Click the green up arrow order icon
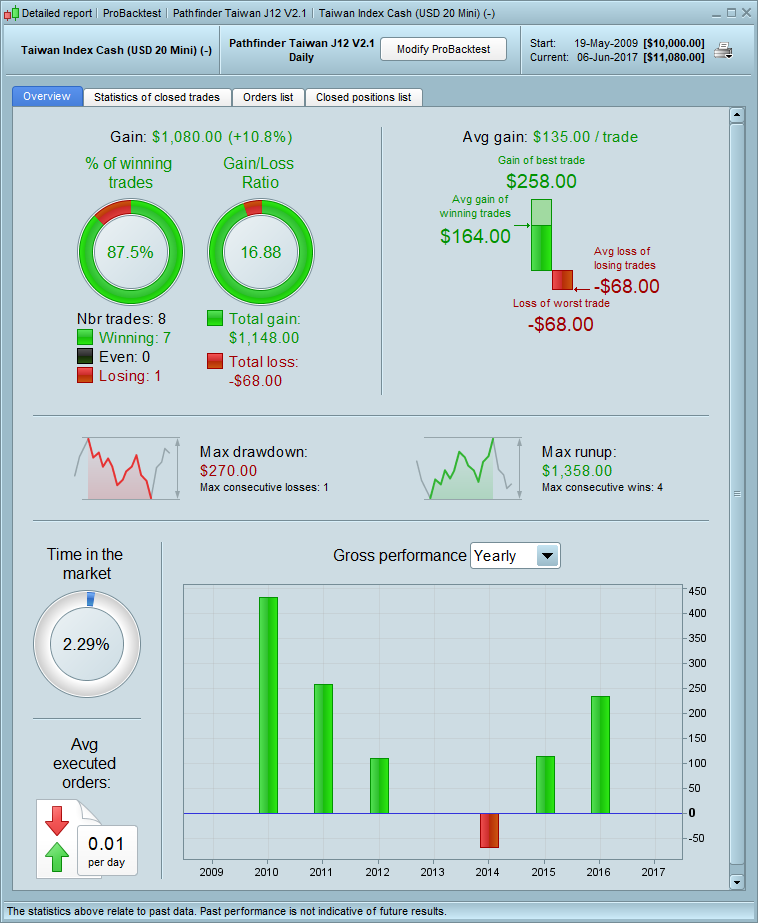Image resolution: width=758 pixels, height=923 pixels. pos(57,856)
